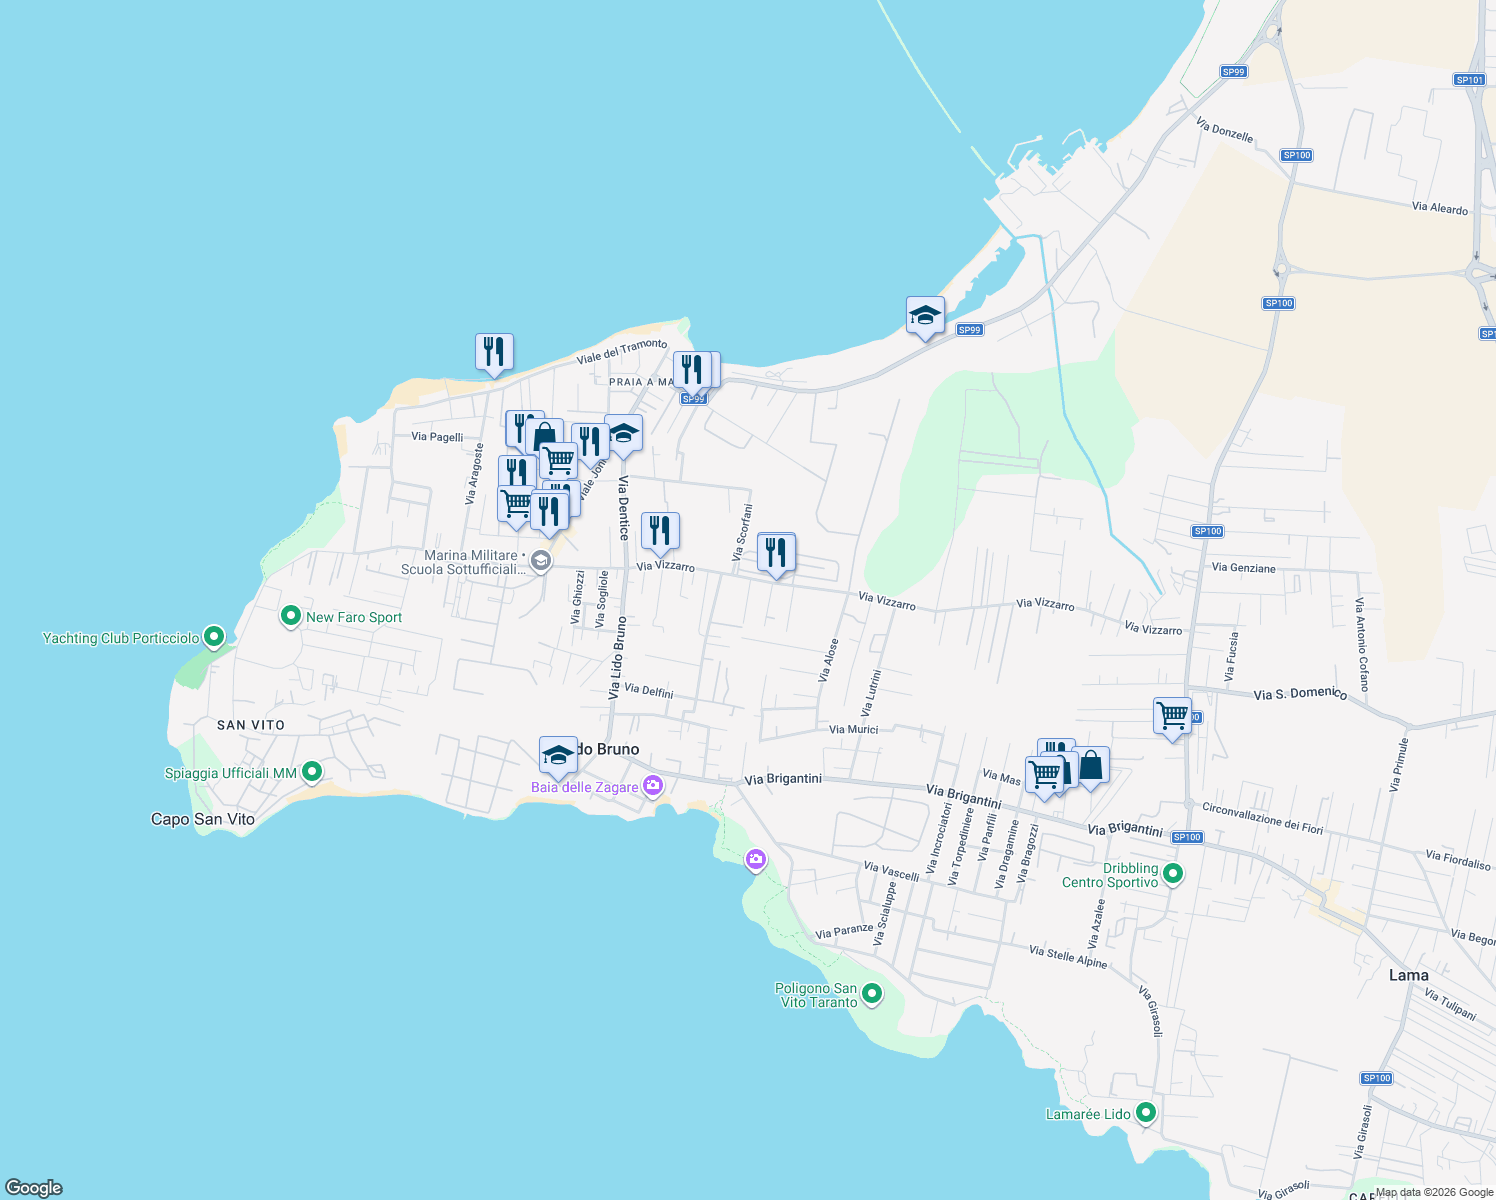Select the shopping cart icon near Via Joni
1496x1200 pixels.
click(559, 458)
